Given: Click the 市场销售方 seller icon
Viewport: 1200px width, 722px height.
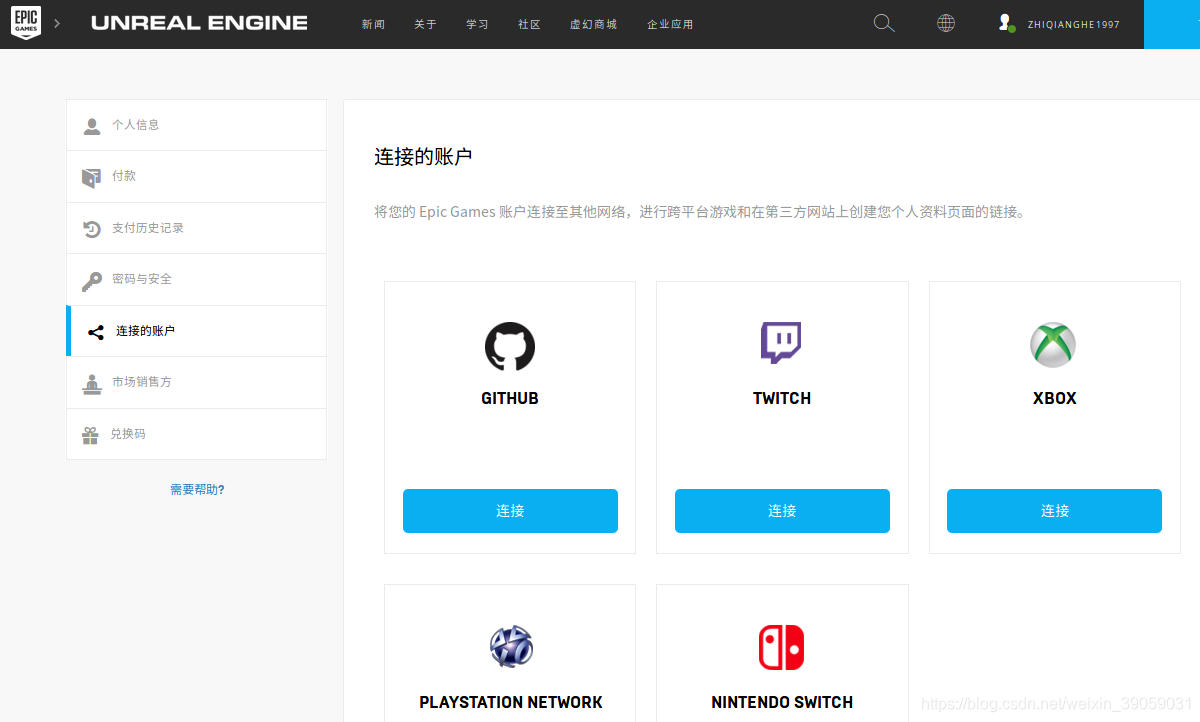Looking at the screenshot, I should (91, 383).
